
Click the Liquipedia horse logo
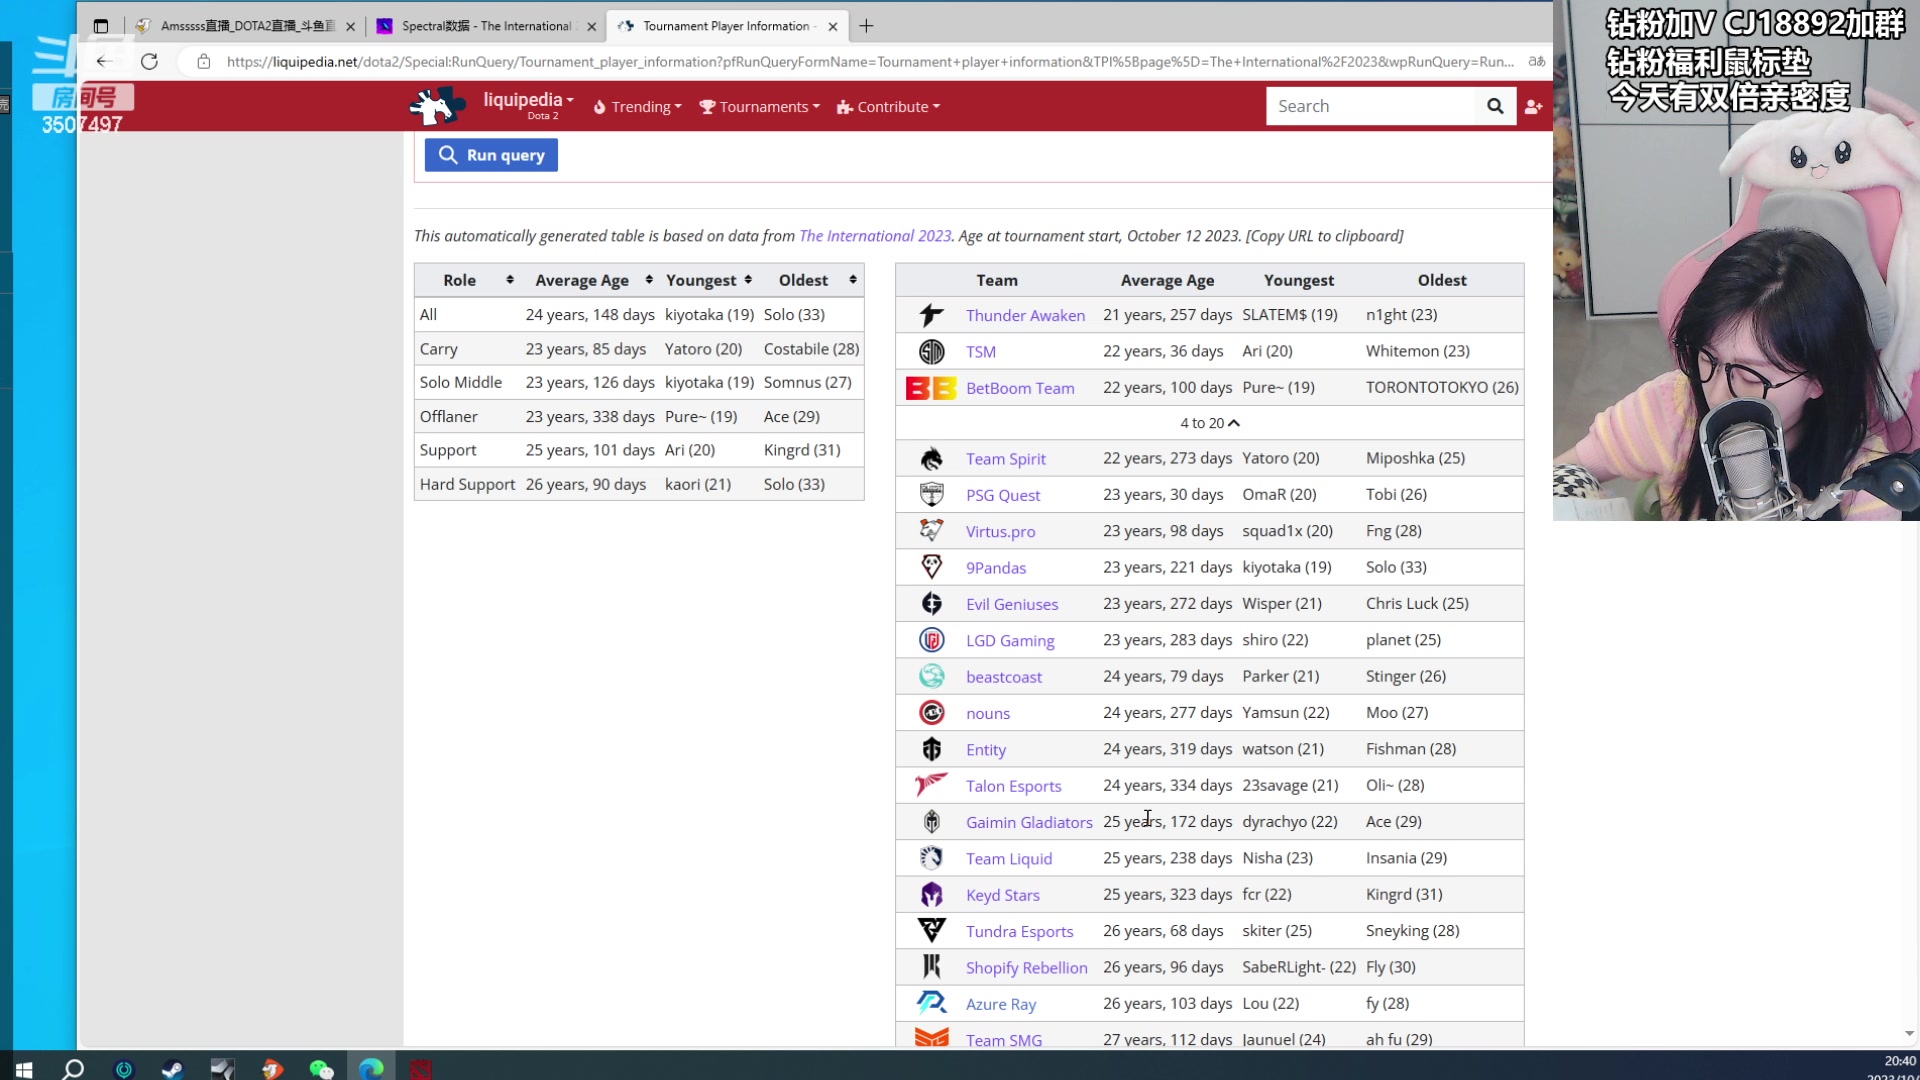tap(438, 106)
